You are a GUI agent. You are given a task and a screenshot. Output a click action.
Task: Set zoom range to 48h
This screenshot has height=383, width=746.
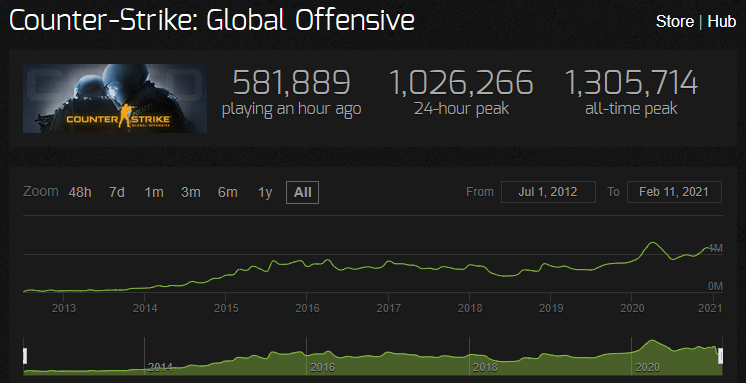80,193
